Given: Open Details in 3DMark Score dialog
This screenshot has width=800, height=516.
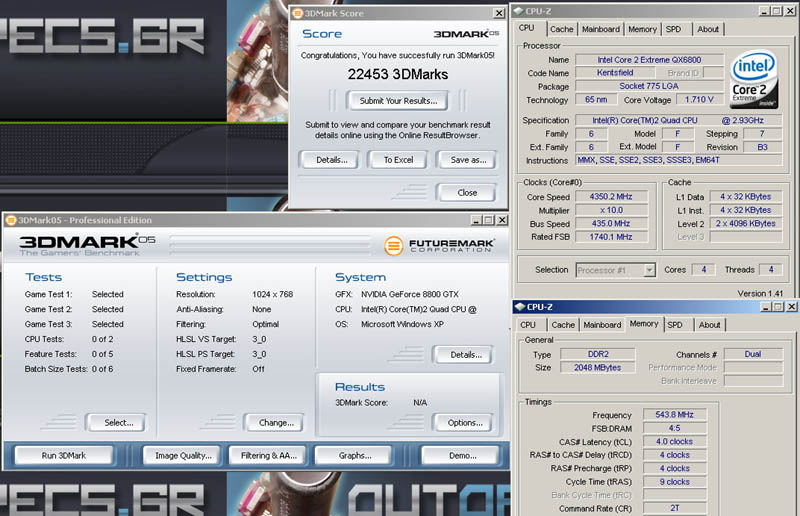Looking at the screenshot, I should coord(331,160).
